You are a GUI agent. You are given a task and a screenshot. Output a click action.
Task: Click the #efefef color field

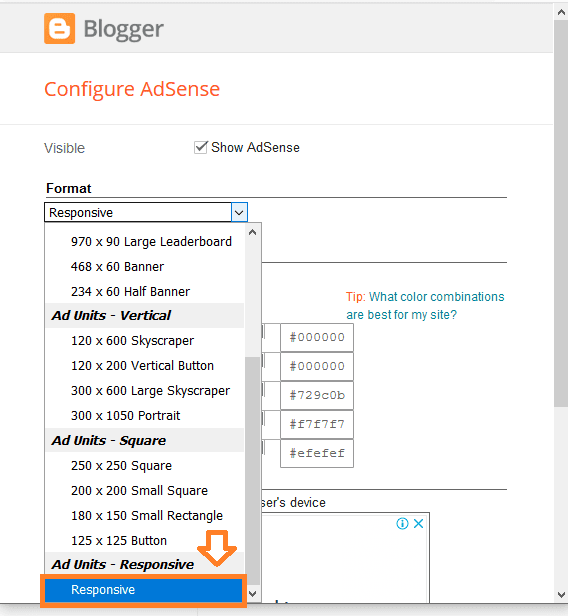click(x=317, y=454)
